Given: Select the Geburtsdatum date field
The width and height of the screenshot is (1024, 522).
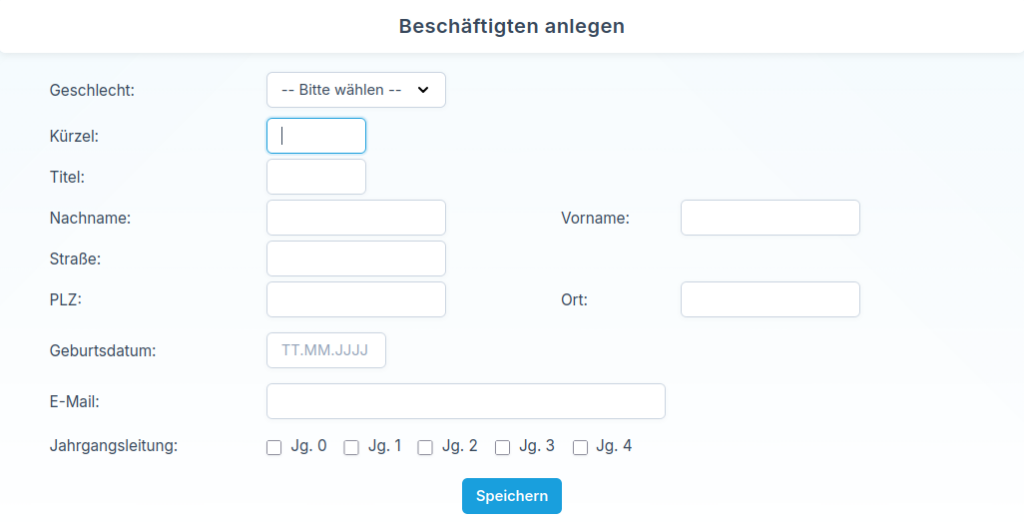Looking at the screenshot, I should pyautogui.click(x=326, y=351).
